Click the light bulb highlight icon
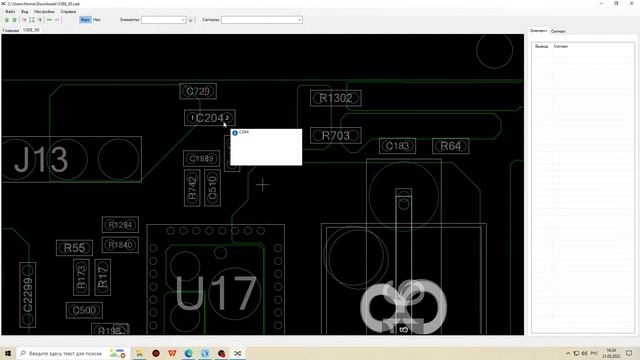This screenshot has height=360, width=640. coord(190,20)
